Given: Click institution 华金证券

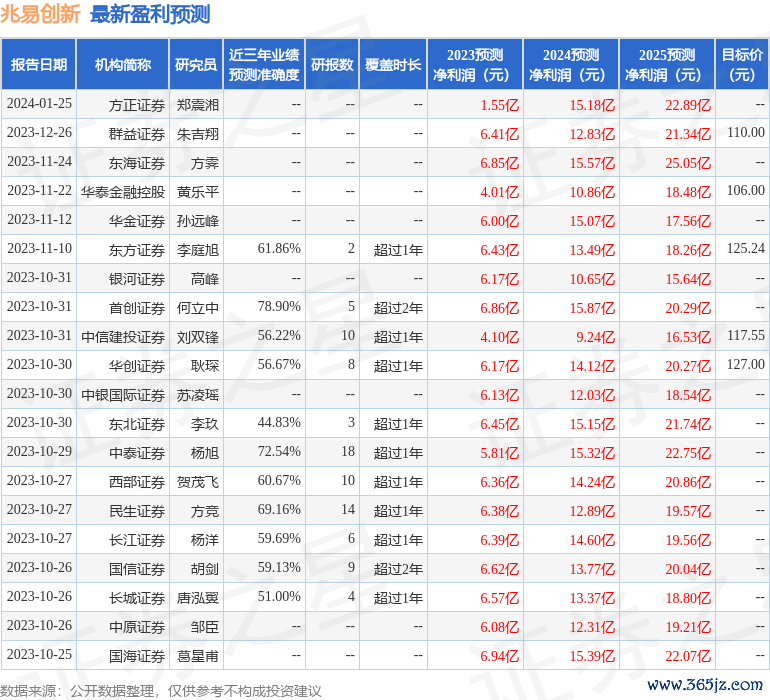Looking at the screenshot, I should click(137, 221).
